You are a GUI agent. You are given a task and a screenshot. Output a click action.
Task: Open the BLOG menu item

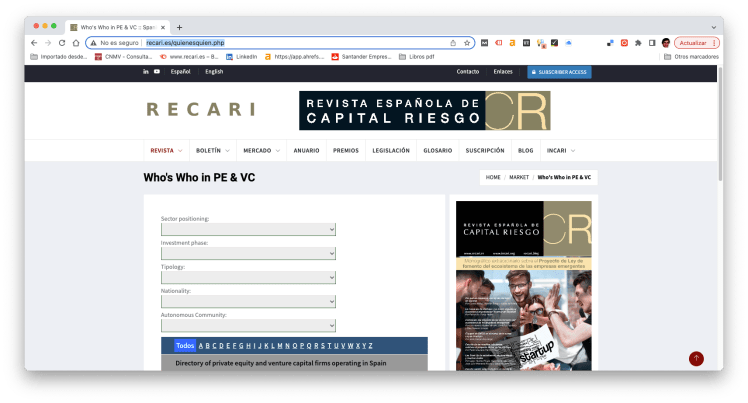point(526,151)
